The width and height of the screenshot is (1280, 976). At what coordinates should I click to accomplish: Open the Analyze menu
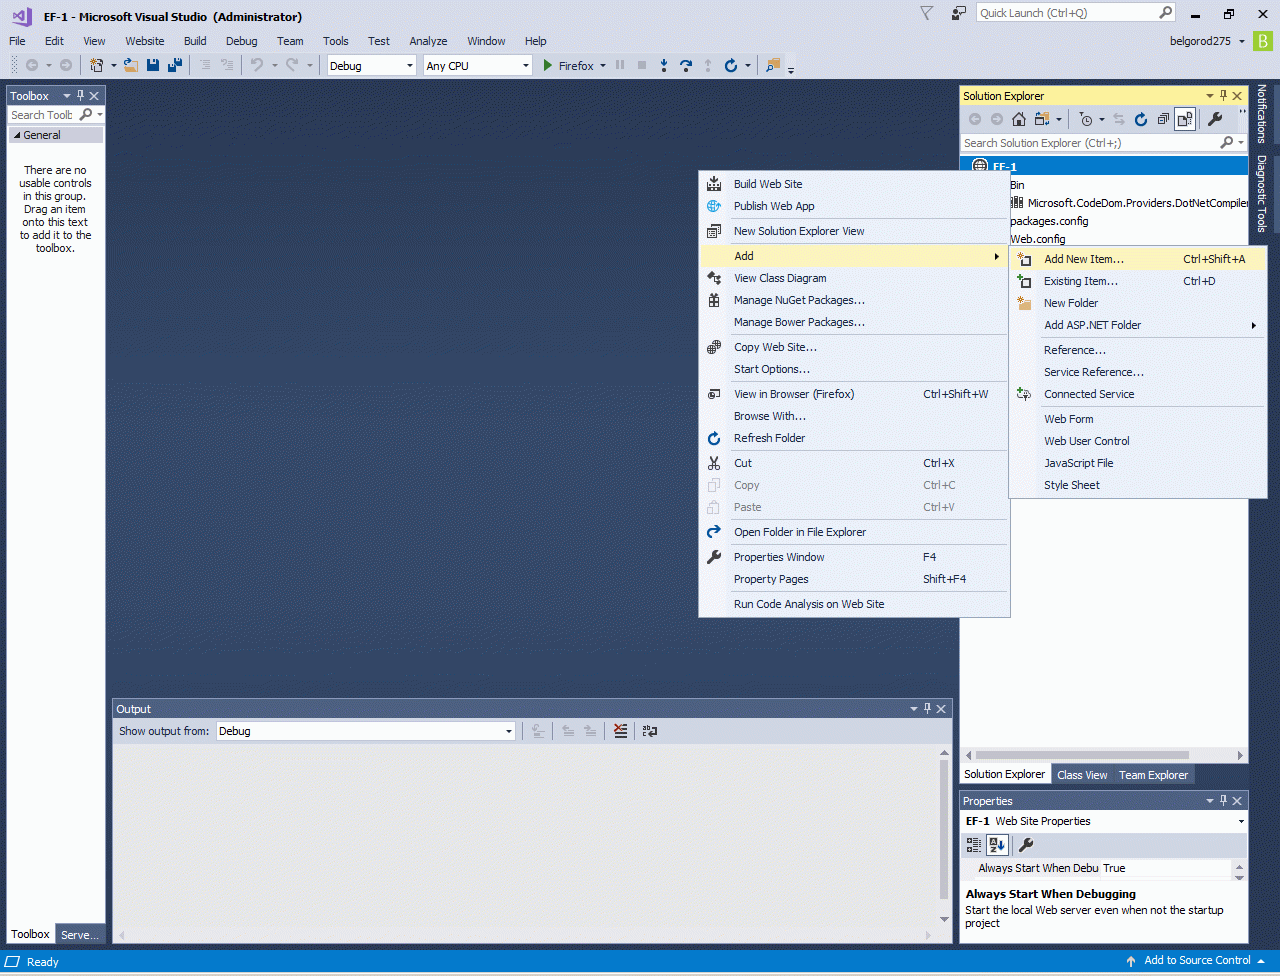coord(428,41)
